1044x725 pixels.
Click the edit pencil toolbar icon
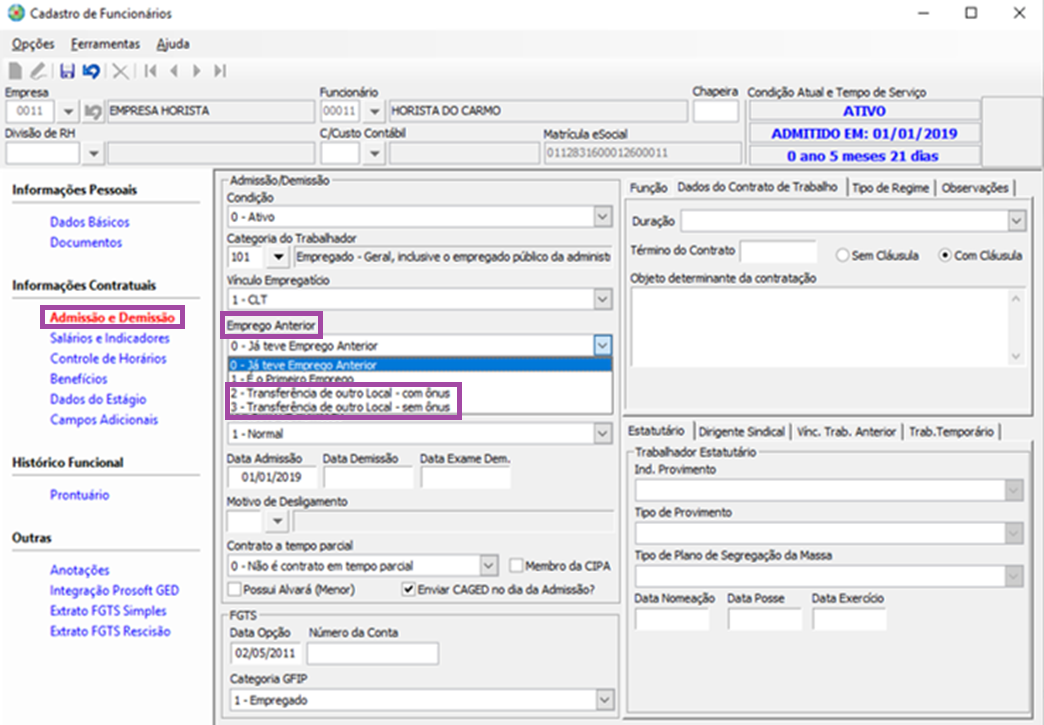click(38, 71)
